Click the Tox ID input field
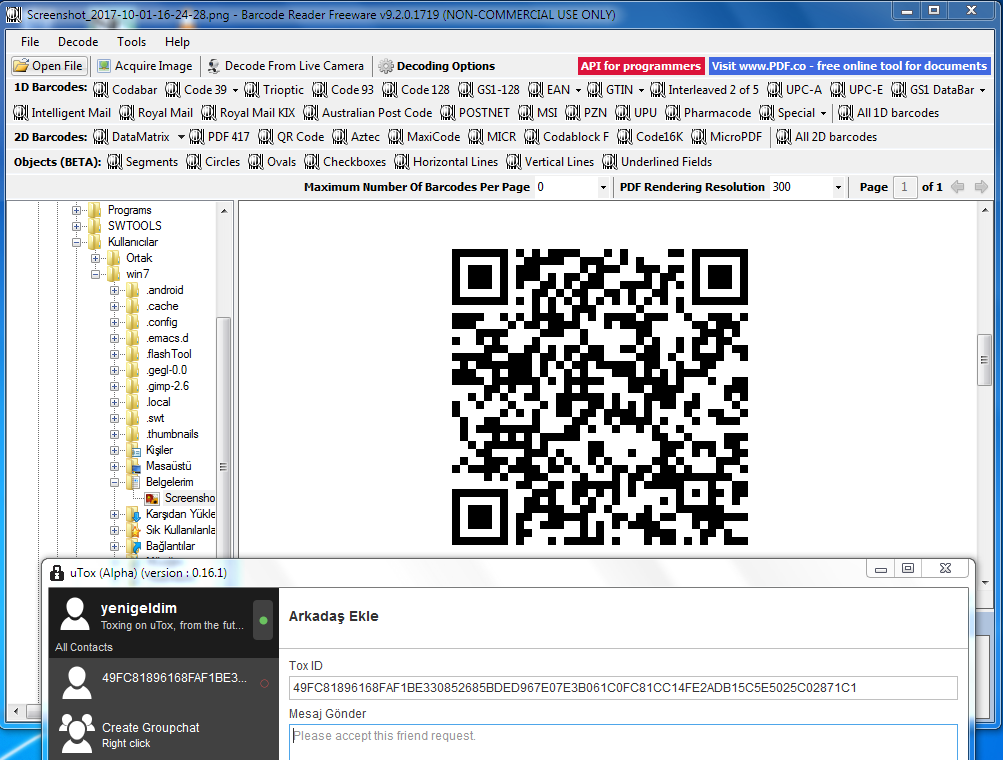 coord(623,688)
